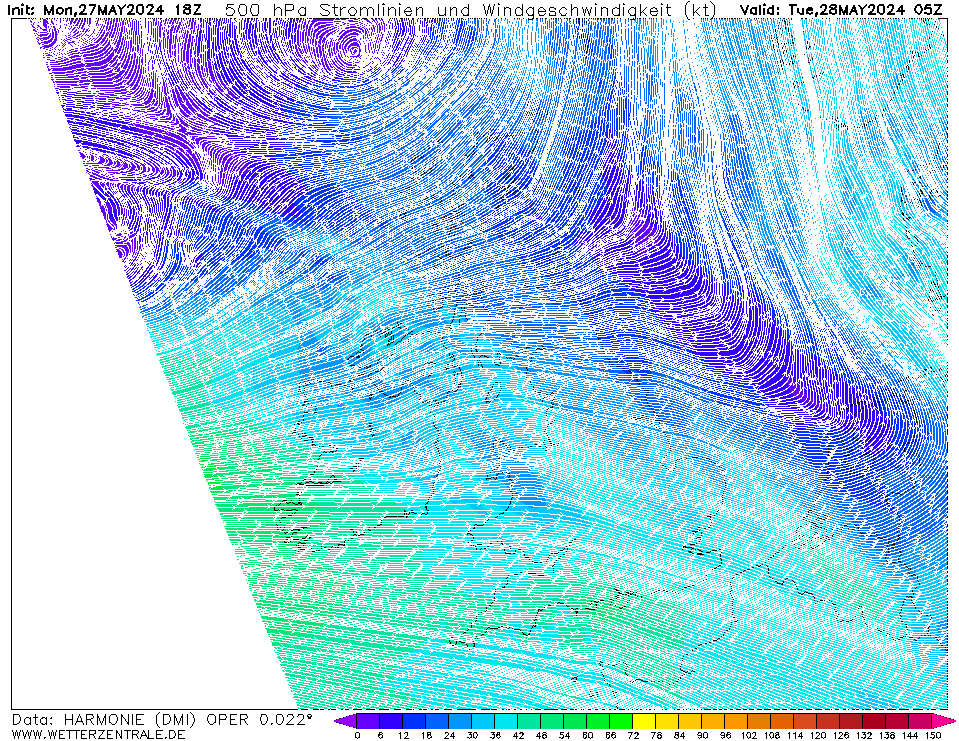Click the 0 label on the wind scale
959x741 pixels.
(x=357, y=735)
